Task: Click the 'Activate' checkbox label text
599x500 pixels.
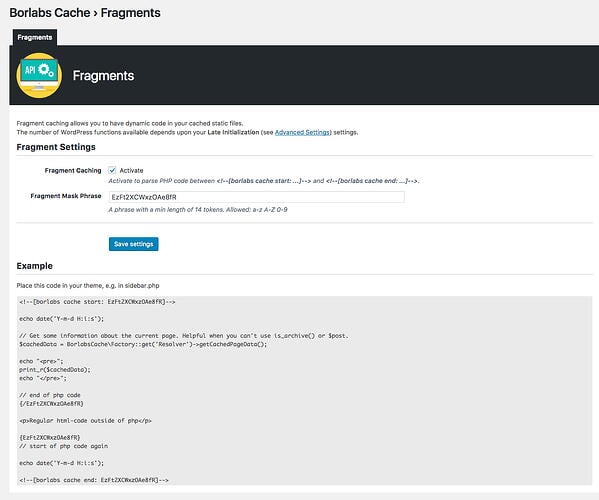Action: (x=131, y=170)
